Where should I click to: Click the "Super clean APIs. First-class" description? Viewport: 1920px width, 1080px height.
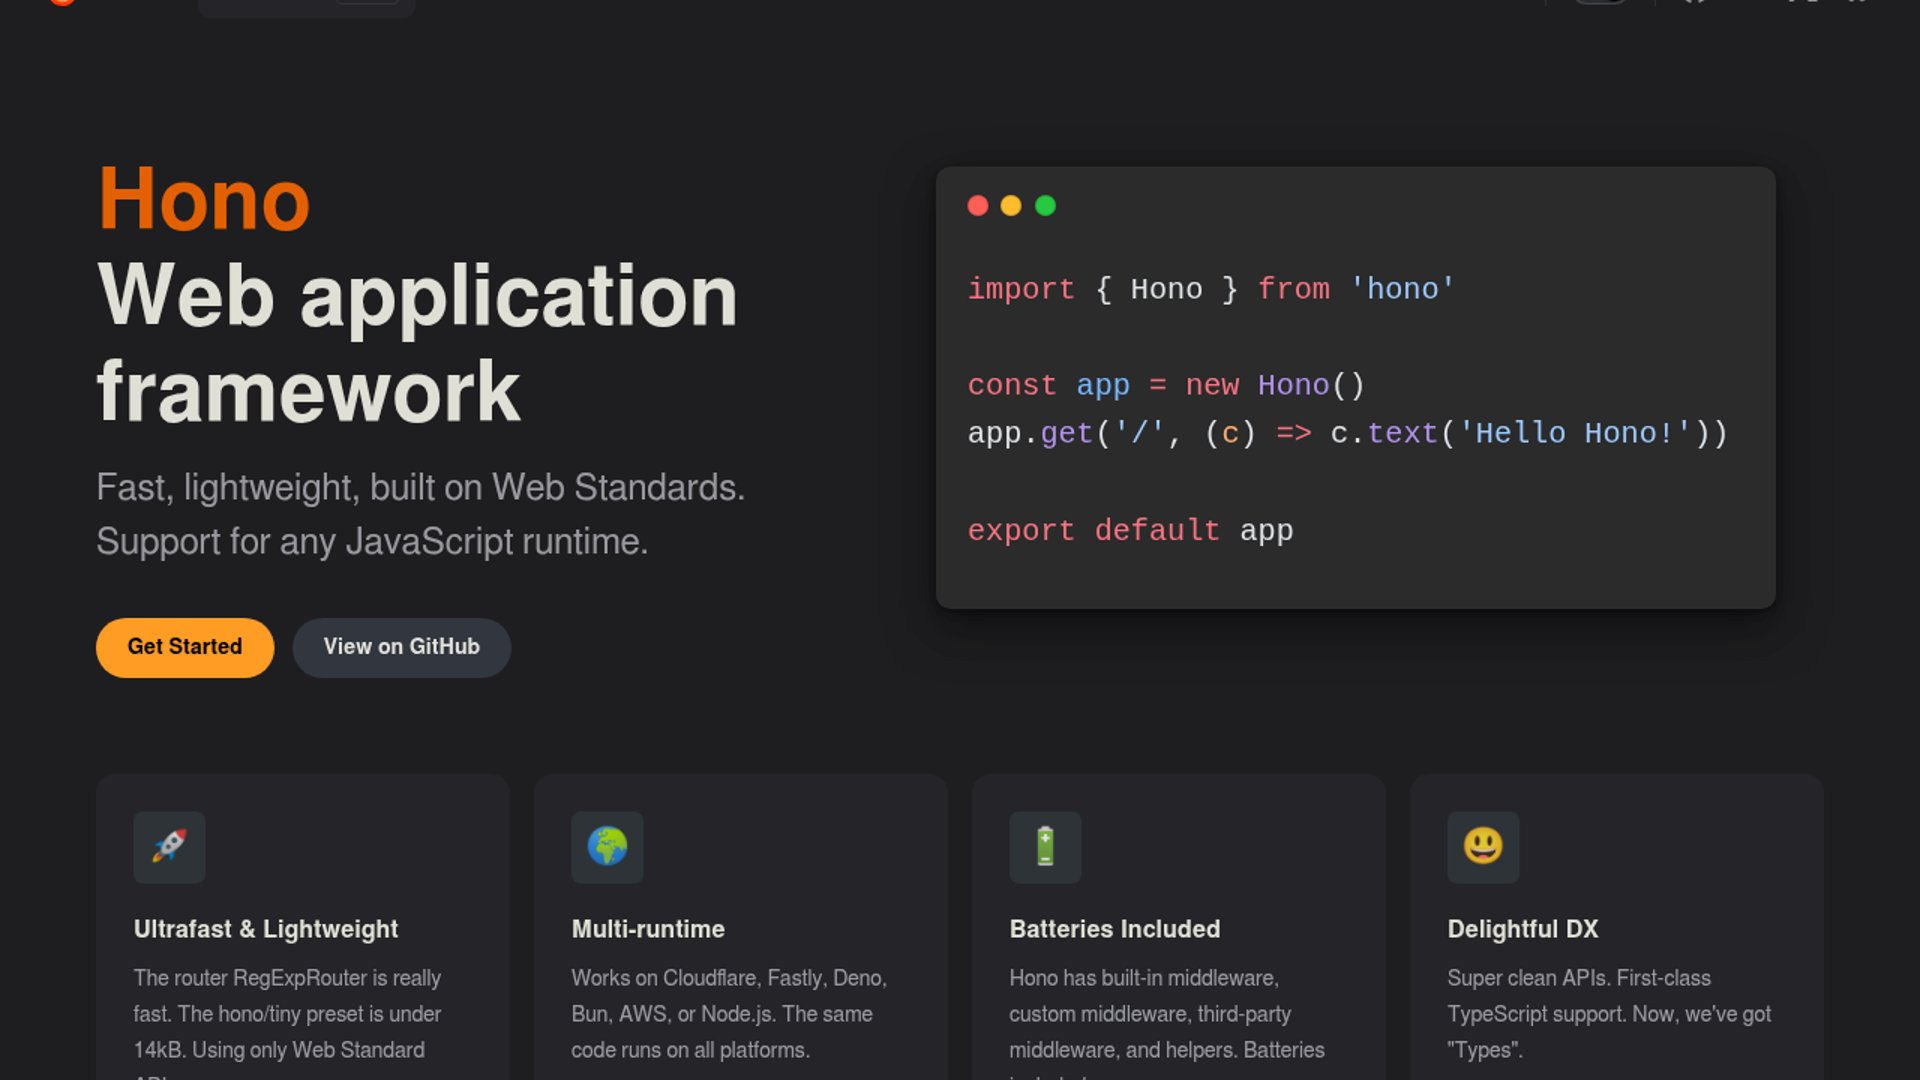coord(1579,978)
